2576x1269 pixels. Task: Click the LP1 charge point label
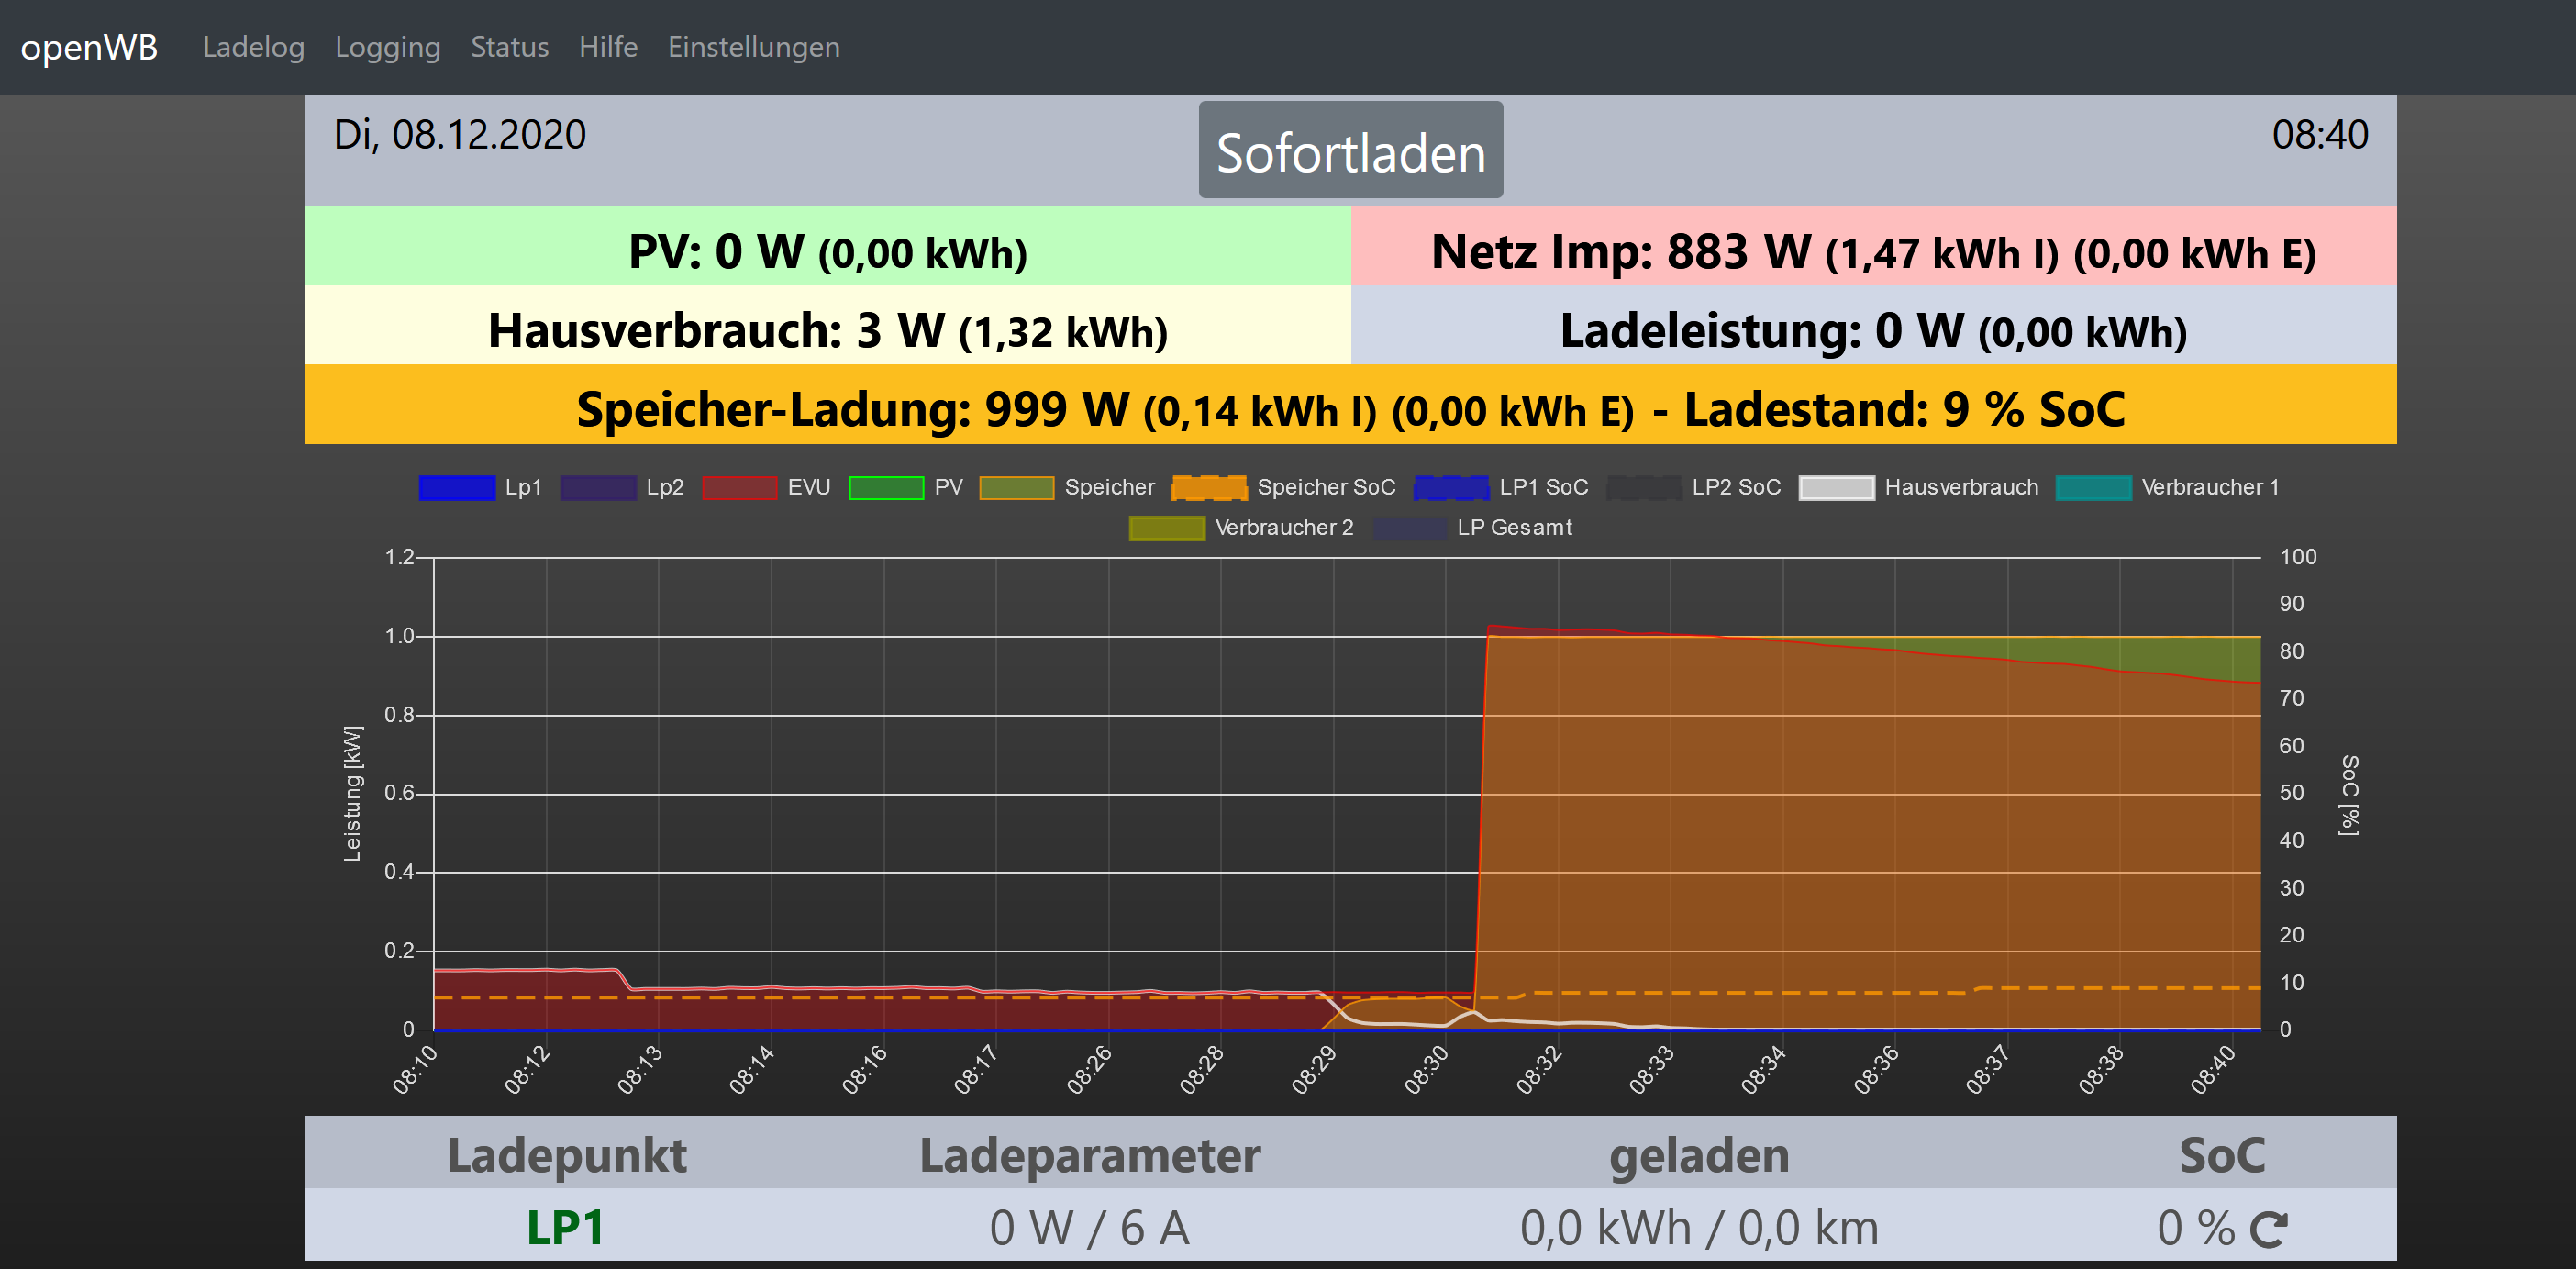pyautogui.click(x=565, y=1227)
